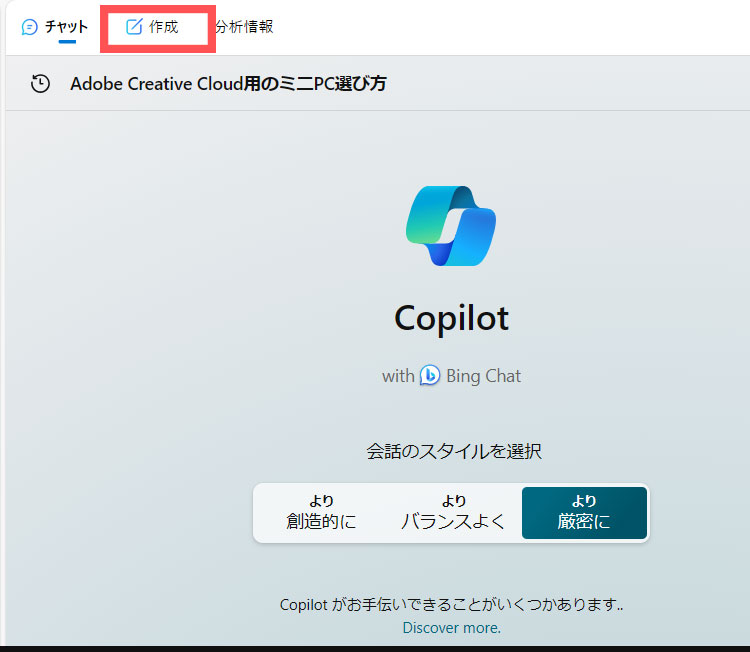
Task: Click the 'Bing Chat' text label
Action: (x=483, y=376)
